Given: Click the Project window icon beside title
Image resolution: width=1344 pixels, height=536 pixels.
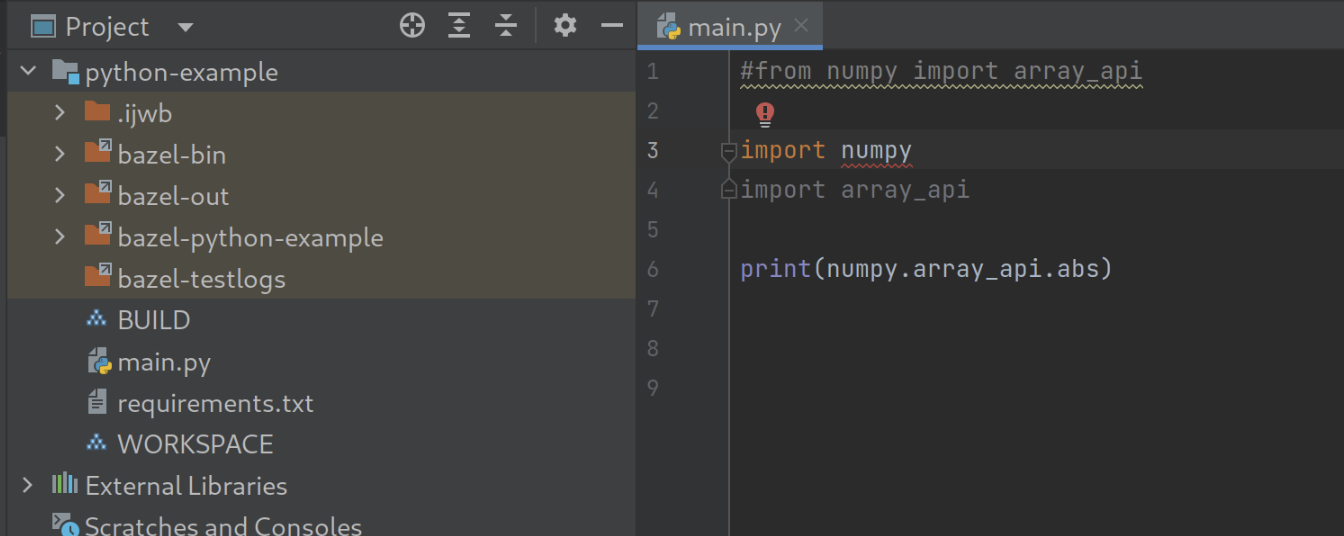Looking at the screenshot, I should click(43, 27).
